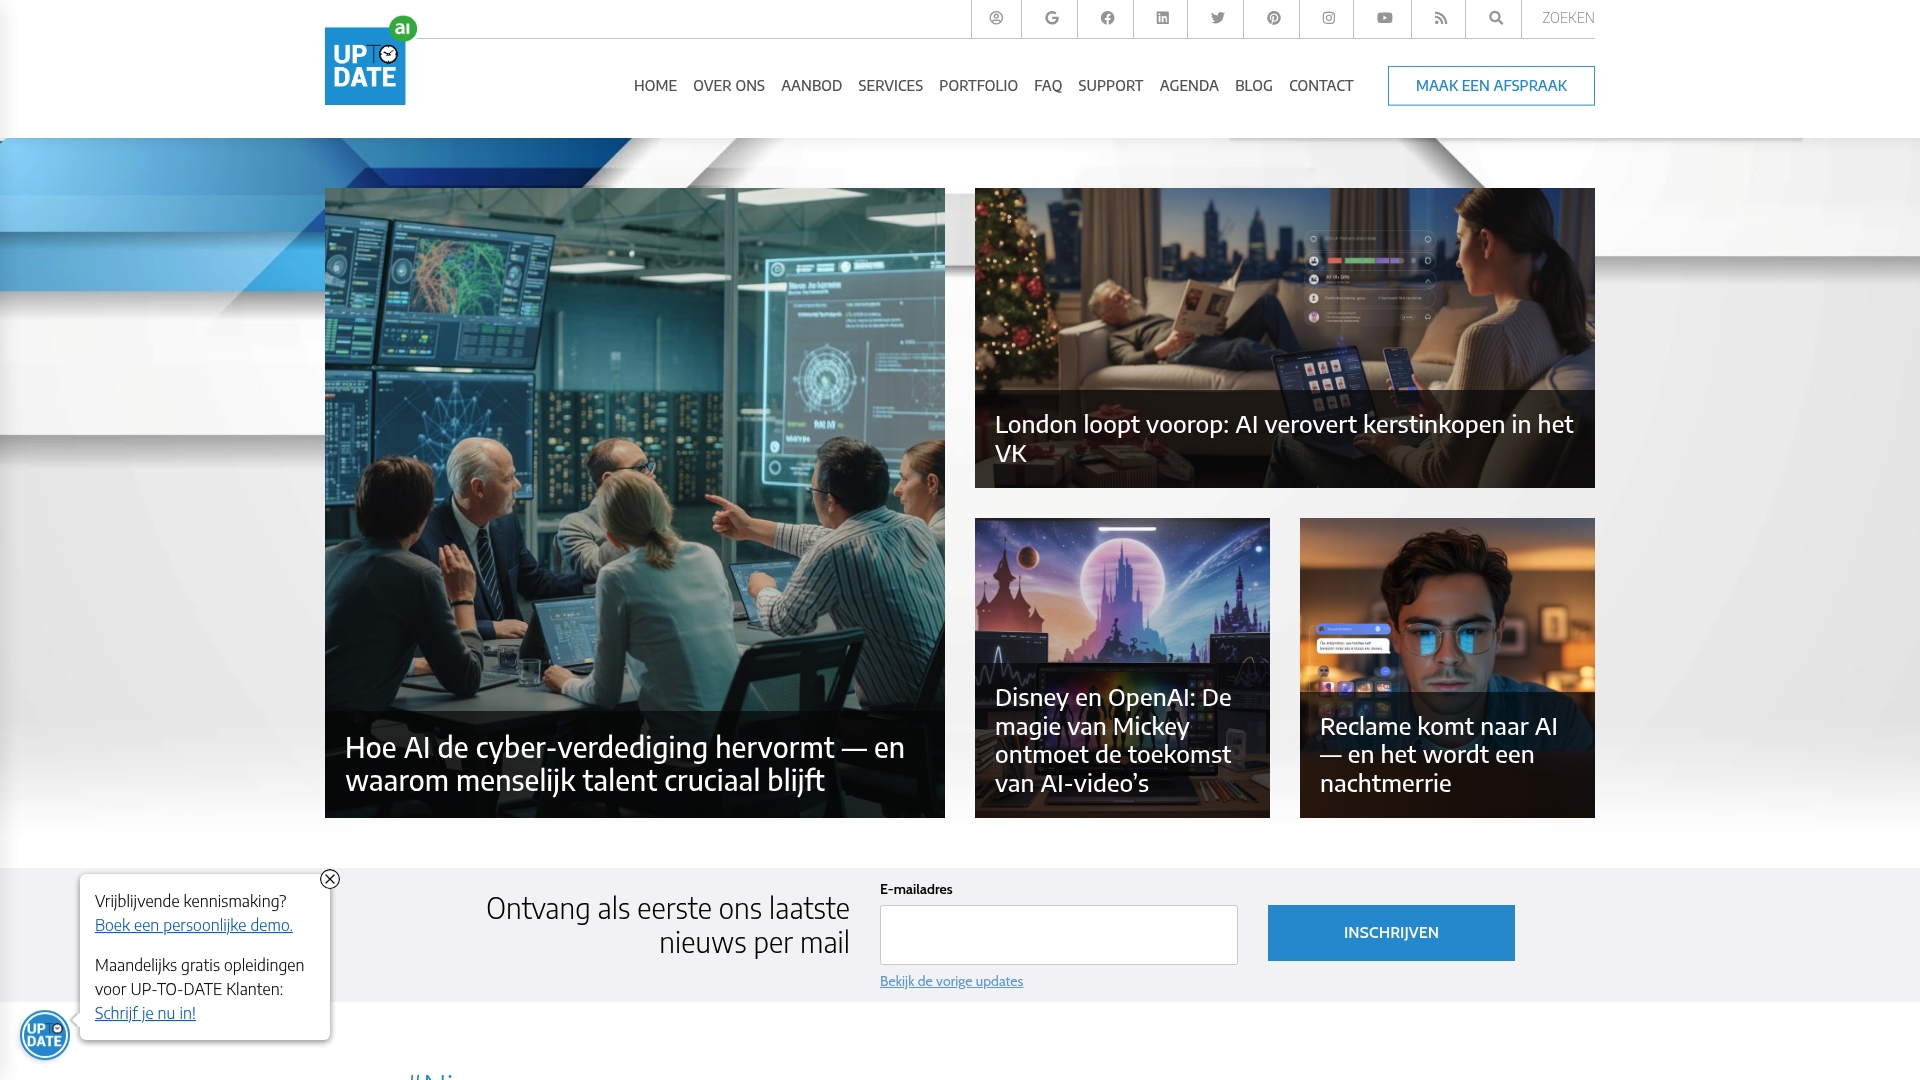Click the round UP TO DATE chat widget
Image resolution: width=1920 pixels, height=1080 pixels.
pos(45,1035)
